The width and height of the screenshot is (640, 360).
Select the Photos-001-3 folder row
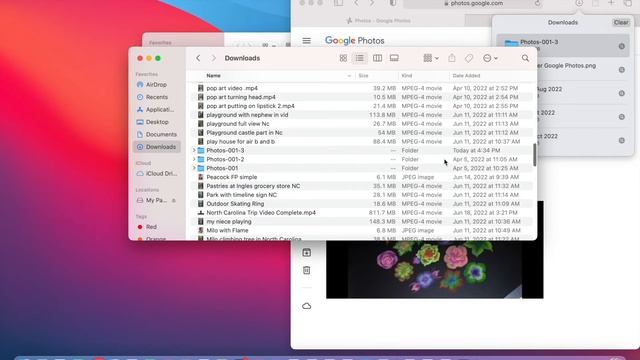click(362, 151)
